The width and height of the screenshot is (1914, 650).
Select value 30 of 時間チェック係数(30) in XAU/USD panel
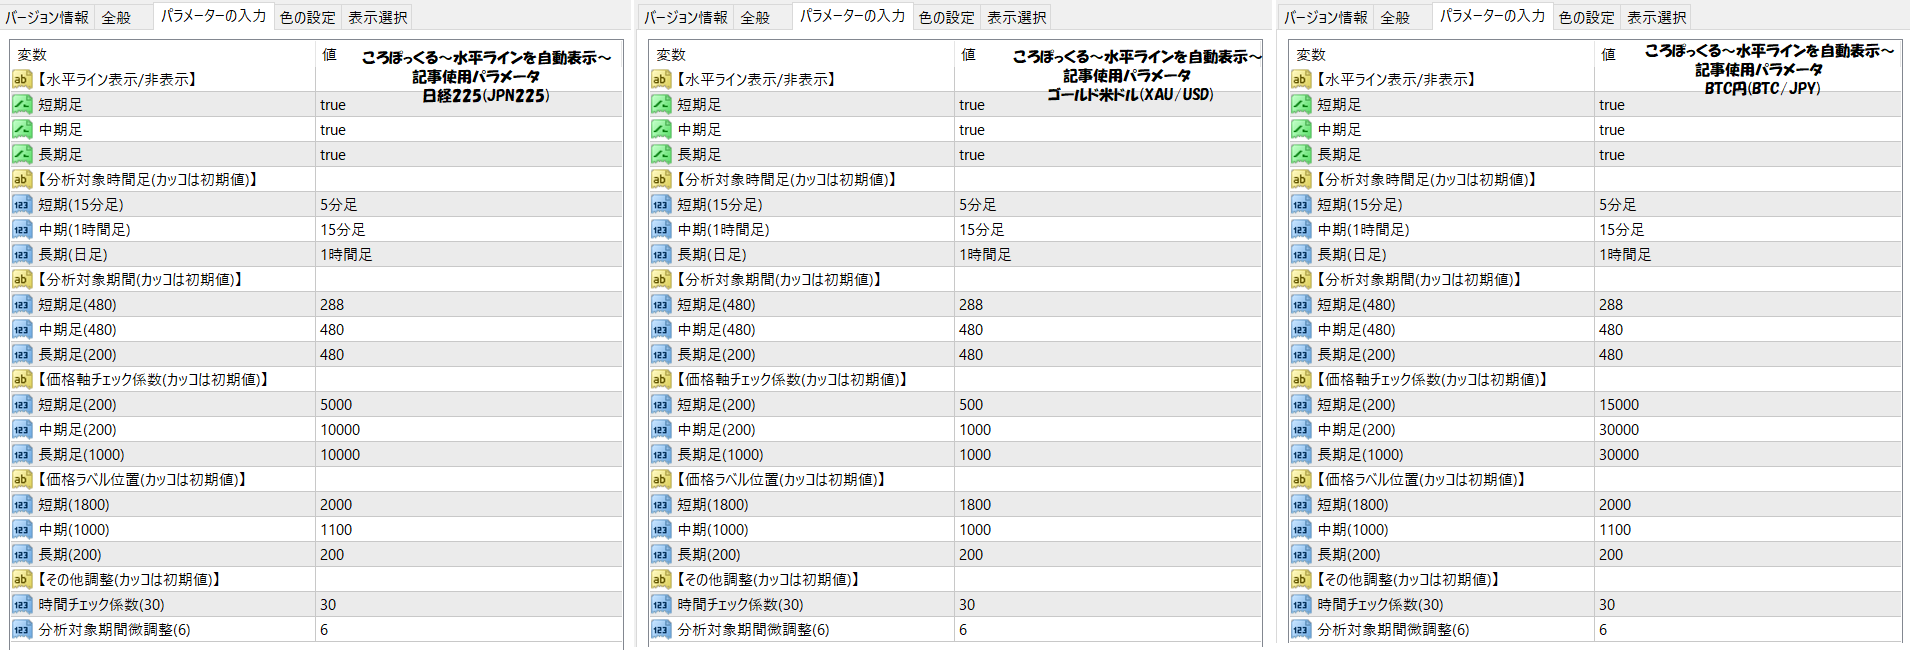(967, 604)
